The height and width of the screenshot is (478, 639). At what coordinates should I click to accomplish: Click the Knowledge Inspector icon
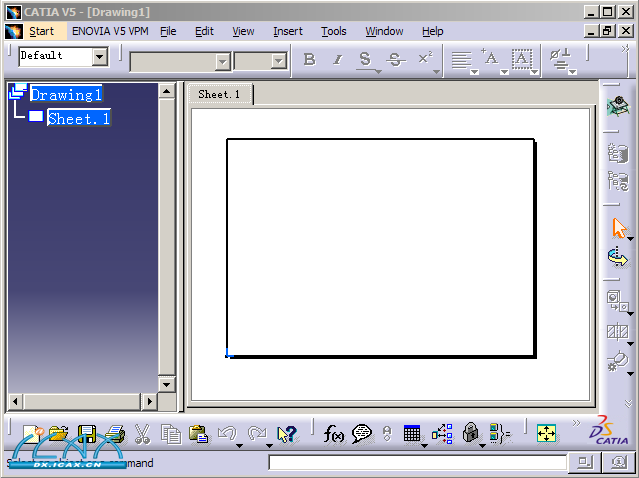443,434
